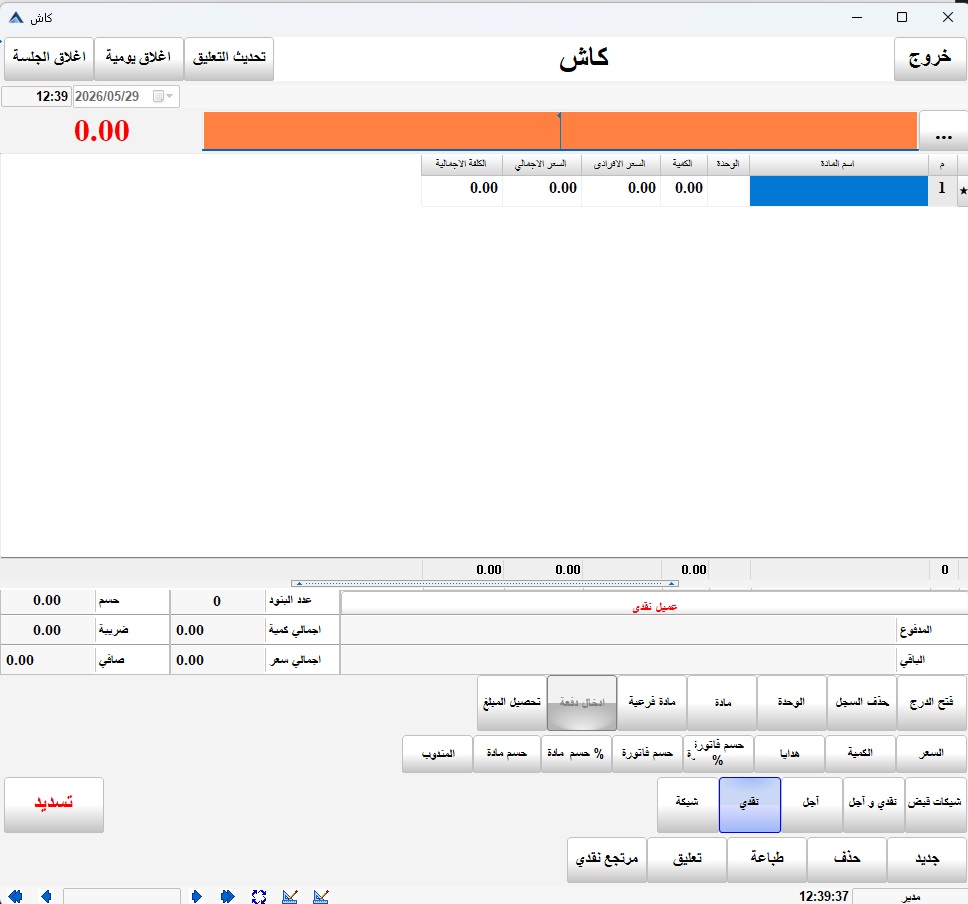Click the حسم فاتورة % button
This screenshot has height=904, width=968.
pyautogui.click(x=718, y=754)
